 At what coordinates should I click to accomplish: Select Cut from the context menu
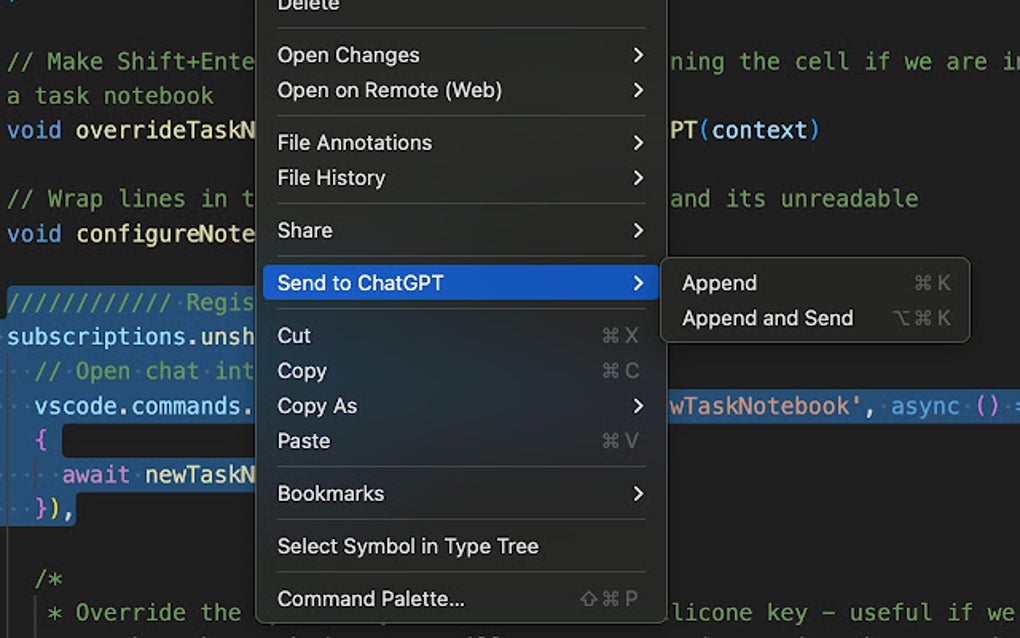294,336
